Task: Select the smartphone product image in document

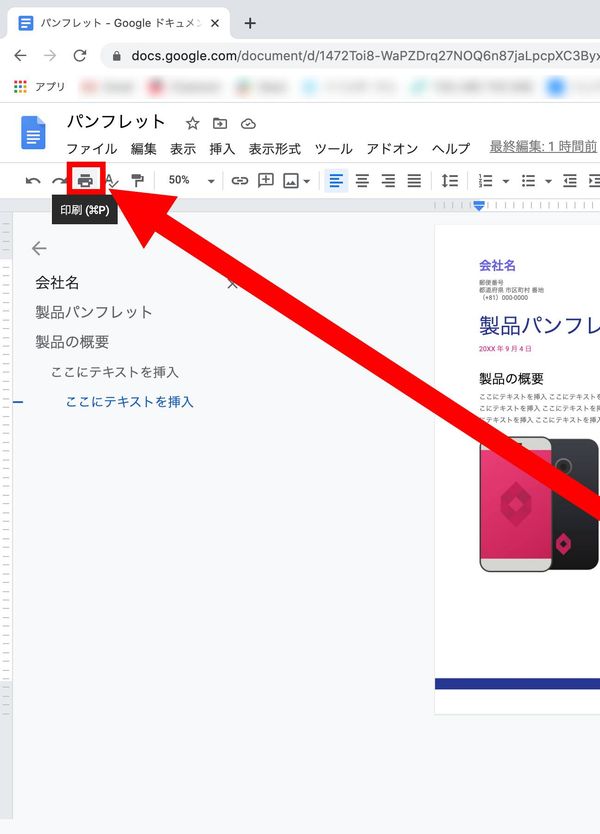Action: click(x=539, y=504)
